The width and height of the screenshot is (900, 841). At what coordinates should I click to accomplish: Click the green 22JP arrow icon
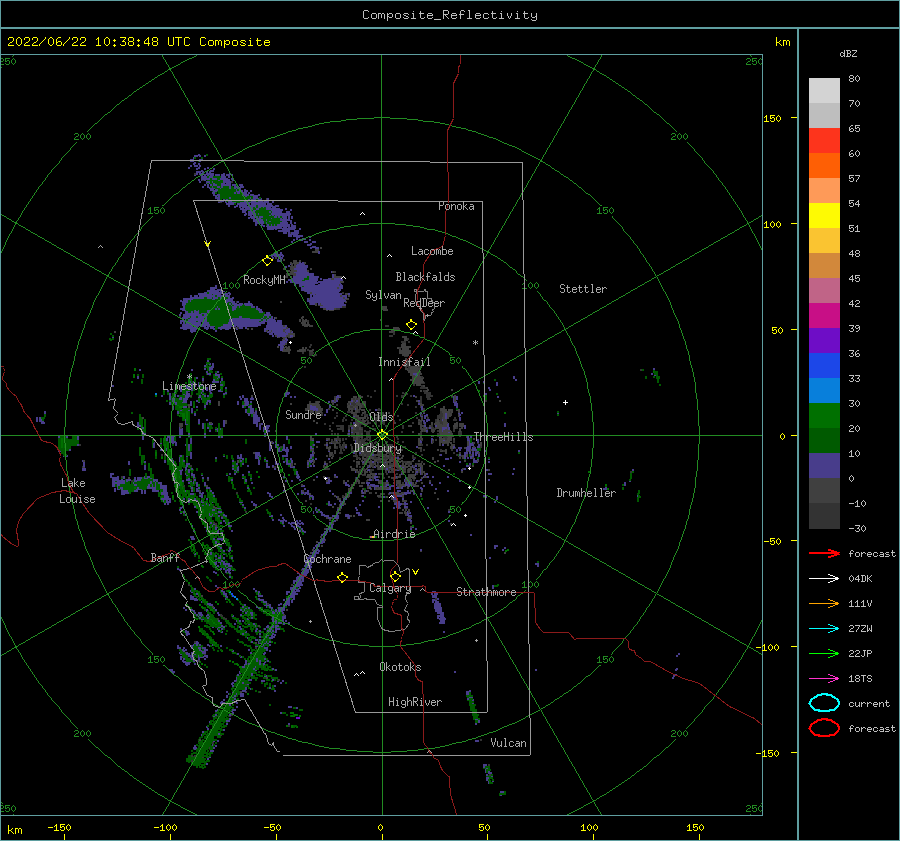pos(824,653)
